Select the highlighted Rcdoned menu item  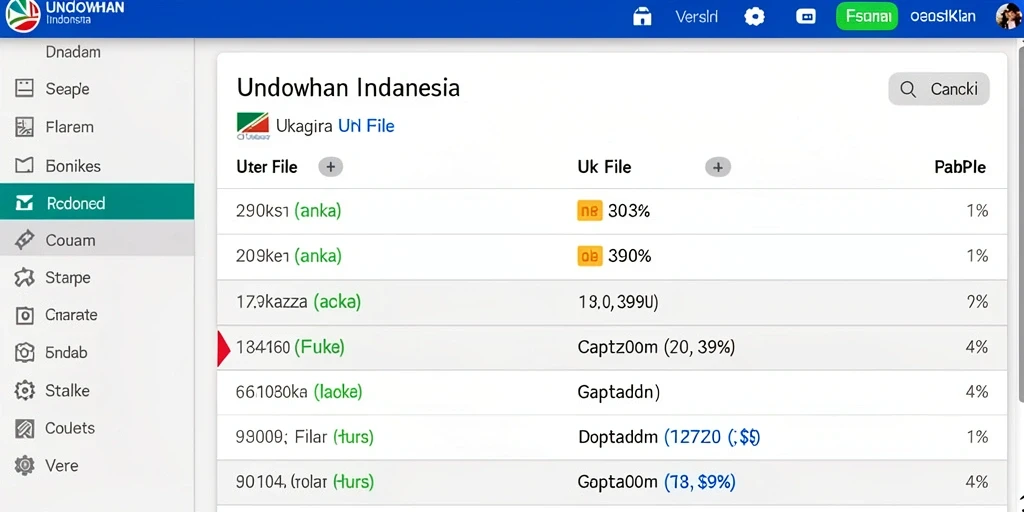coord(97,203)
